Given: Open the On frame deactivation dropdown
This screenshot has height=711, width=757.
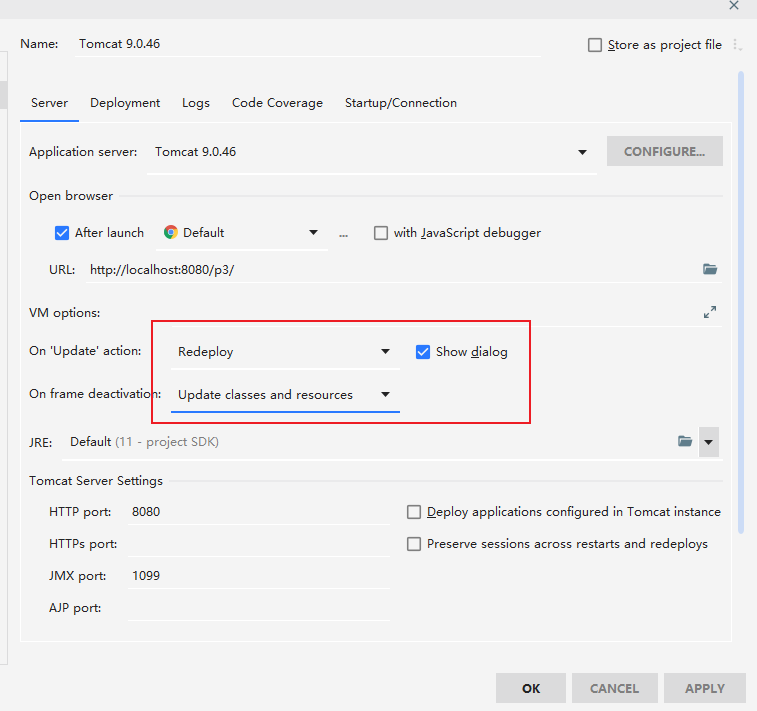Looking at the screenshot, I should (385, 395).
